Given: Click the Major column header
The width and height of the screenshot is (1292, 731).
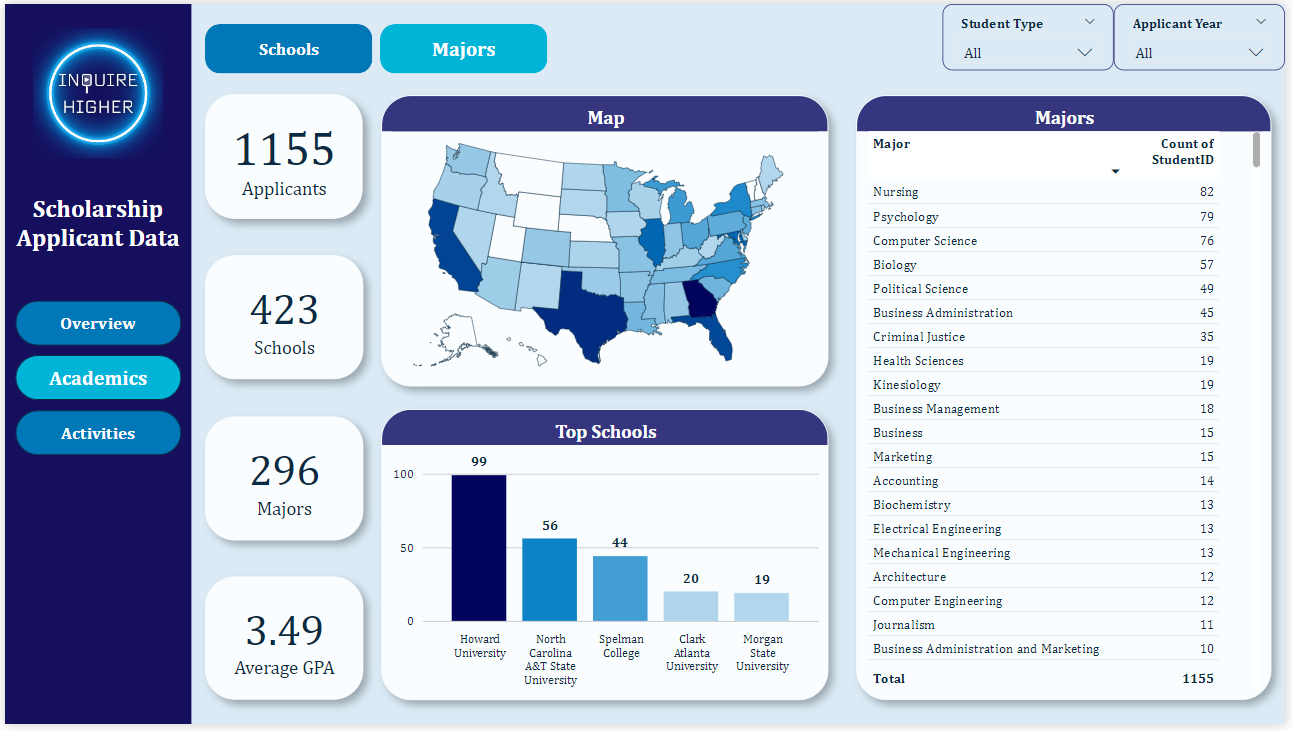Looking at the screenshot, I should pos(891,144).
